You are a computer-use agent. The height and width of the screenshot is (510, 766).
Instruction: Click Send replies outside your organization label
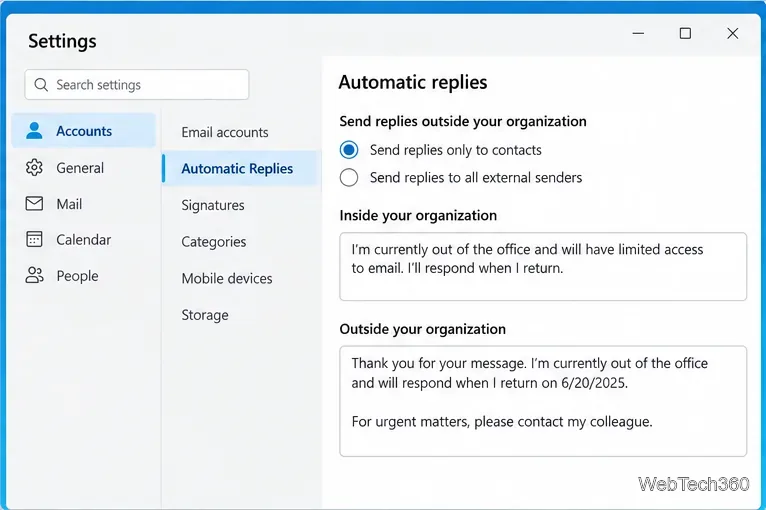[x=463, y=121]
